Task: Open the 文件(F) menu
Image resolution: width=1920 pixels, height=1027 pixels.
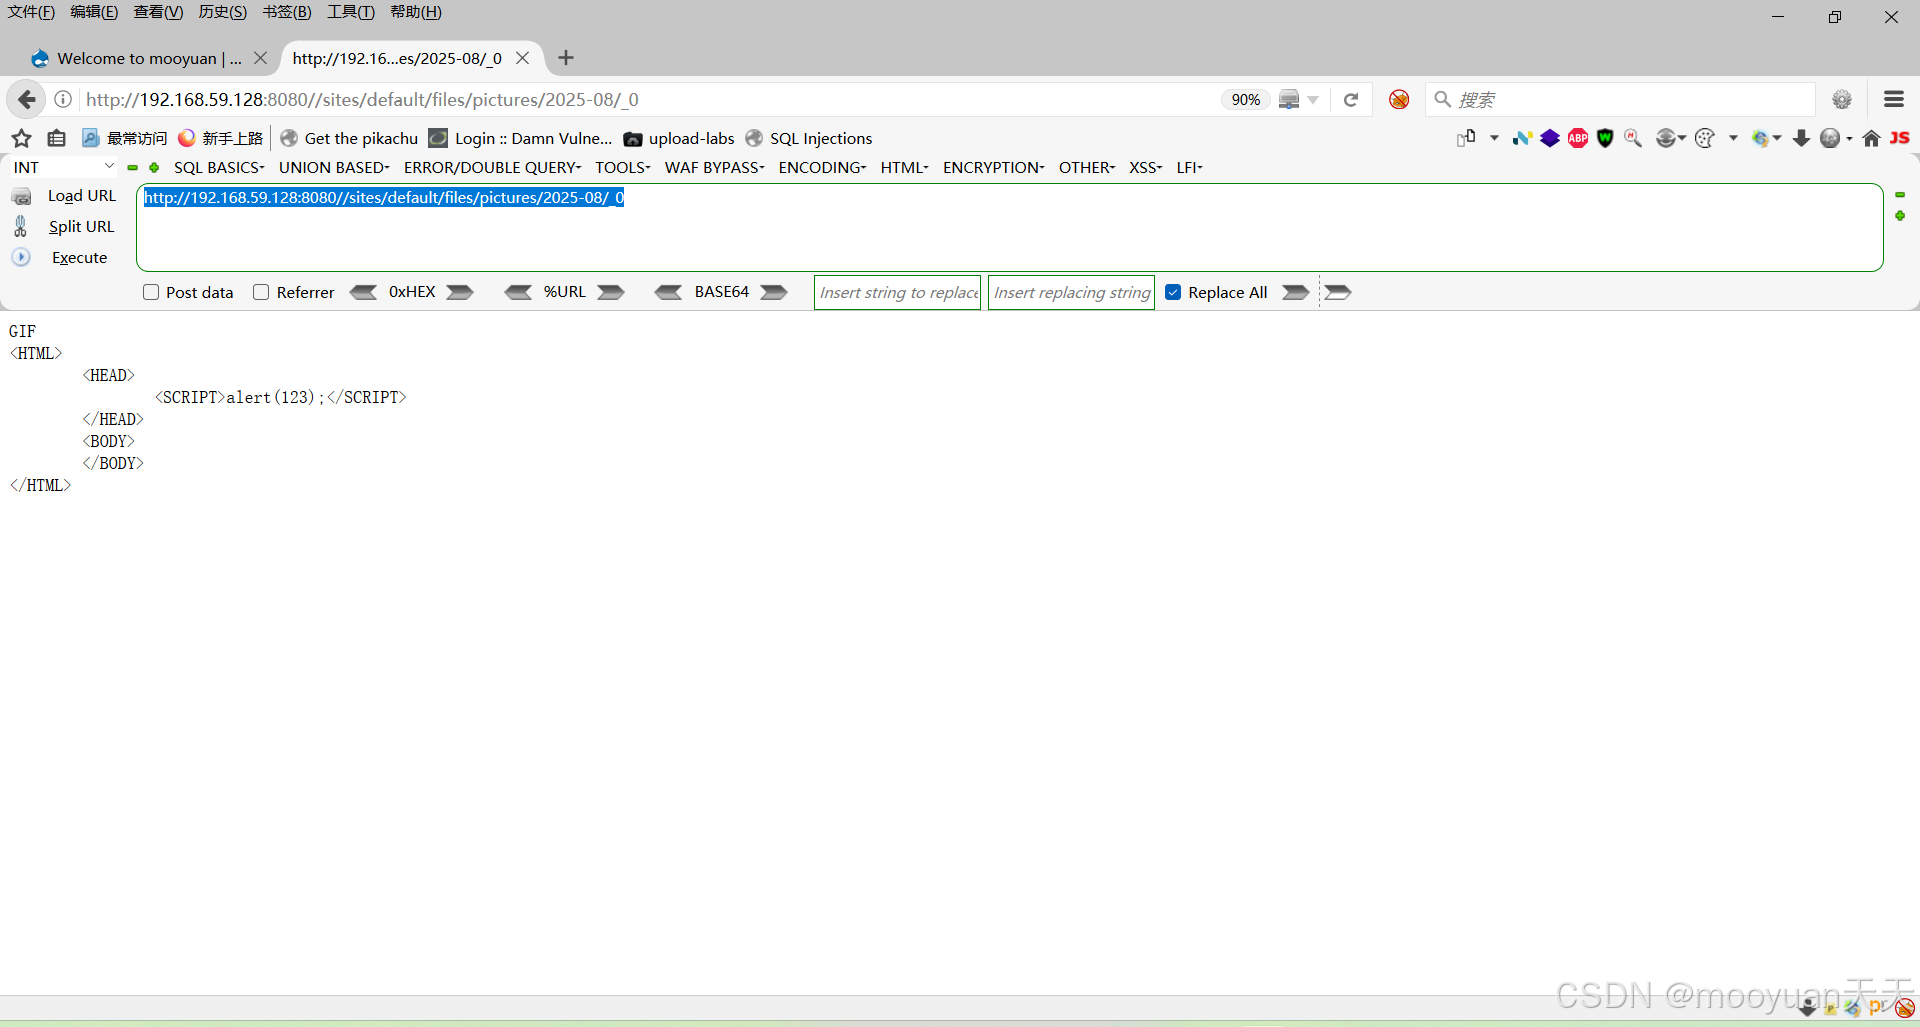Action: (31, 12)
